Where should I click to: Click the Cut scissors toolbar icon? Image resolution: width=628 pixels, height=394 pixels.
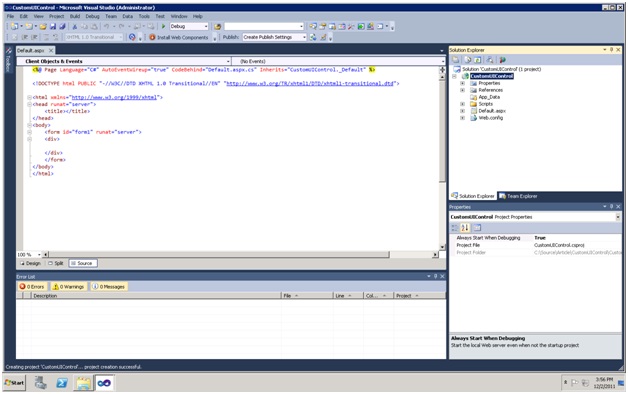[74, 26]
